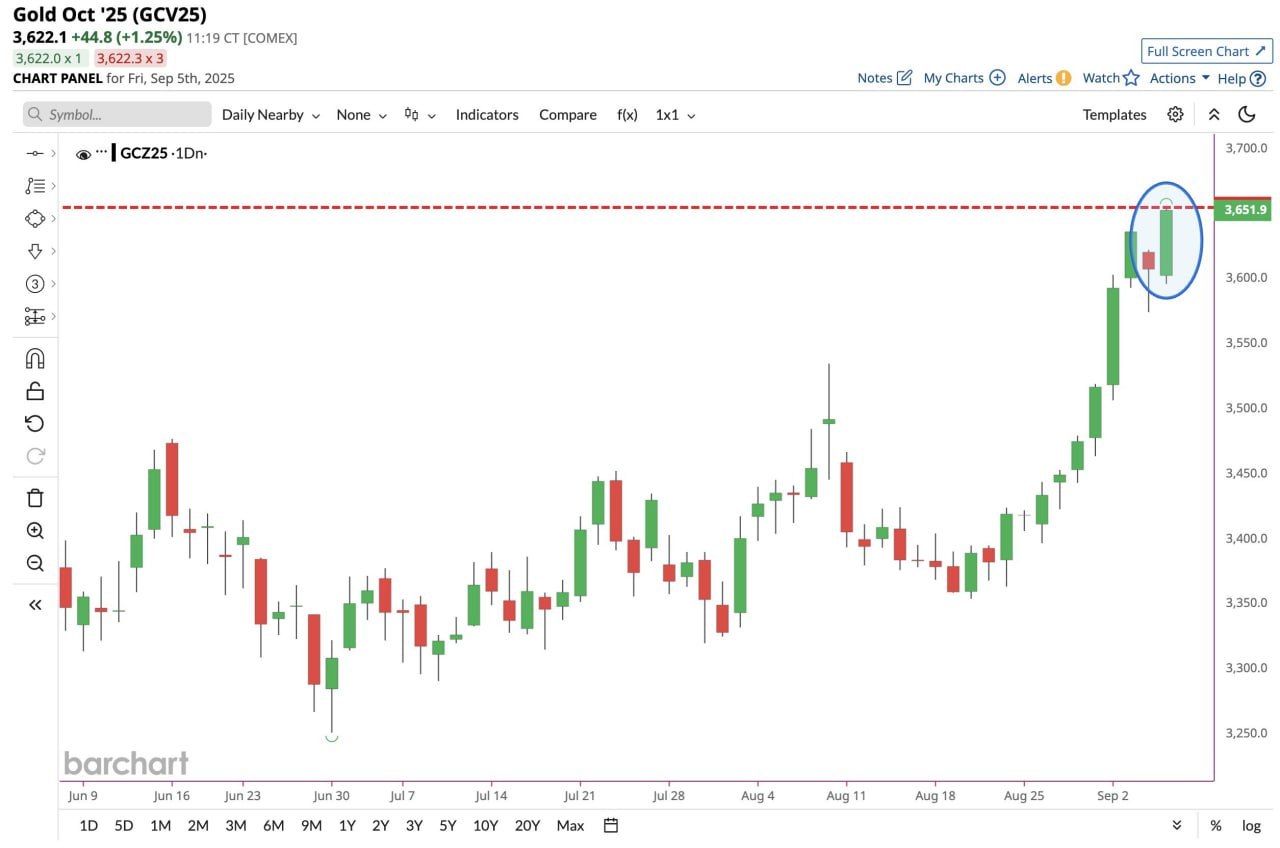The height and width of the screenshot is (848, 1280).
Task: Click the Symbol search input field
Action: 117,115
